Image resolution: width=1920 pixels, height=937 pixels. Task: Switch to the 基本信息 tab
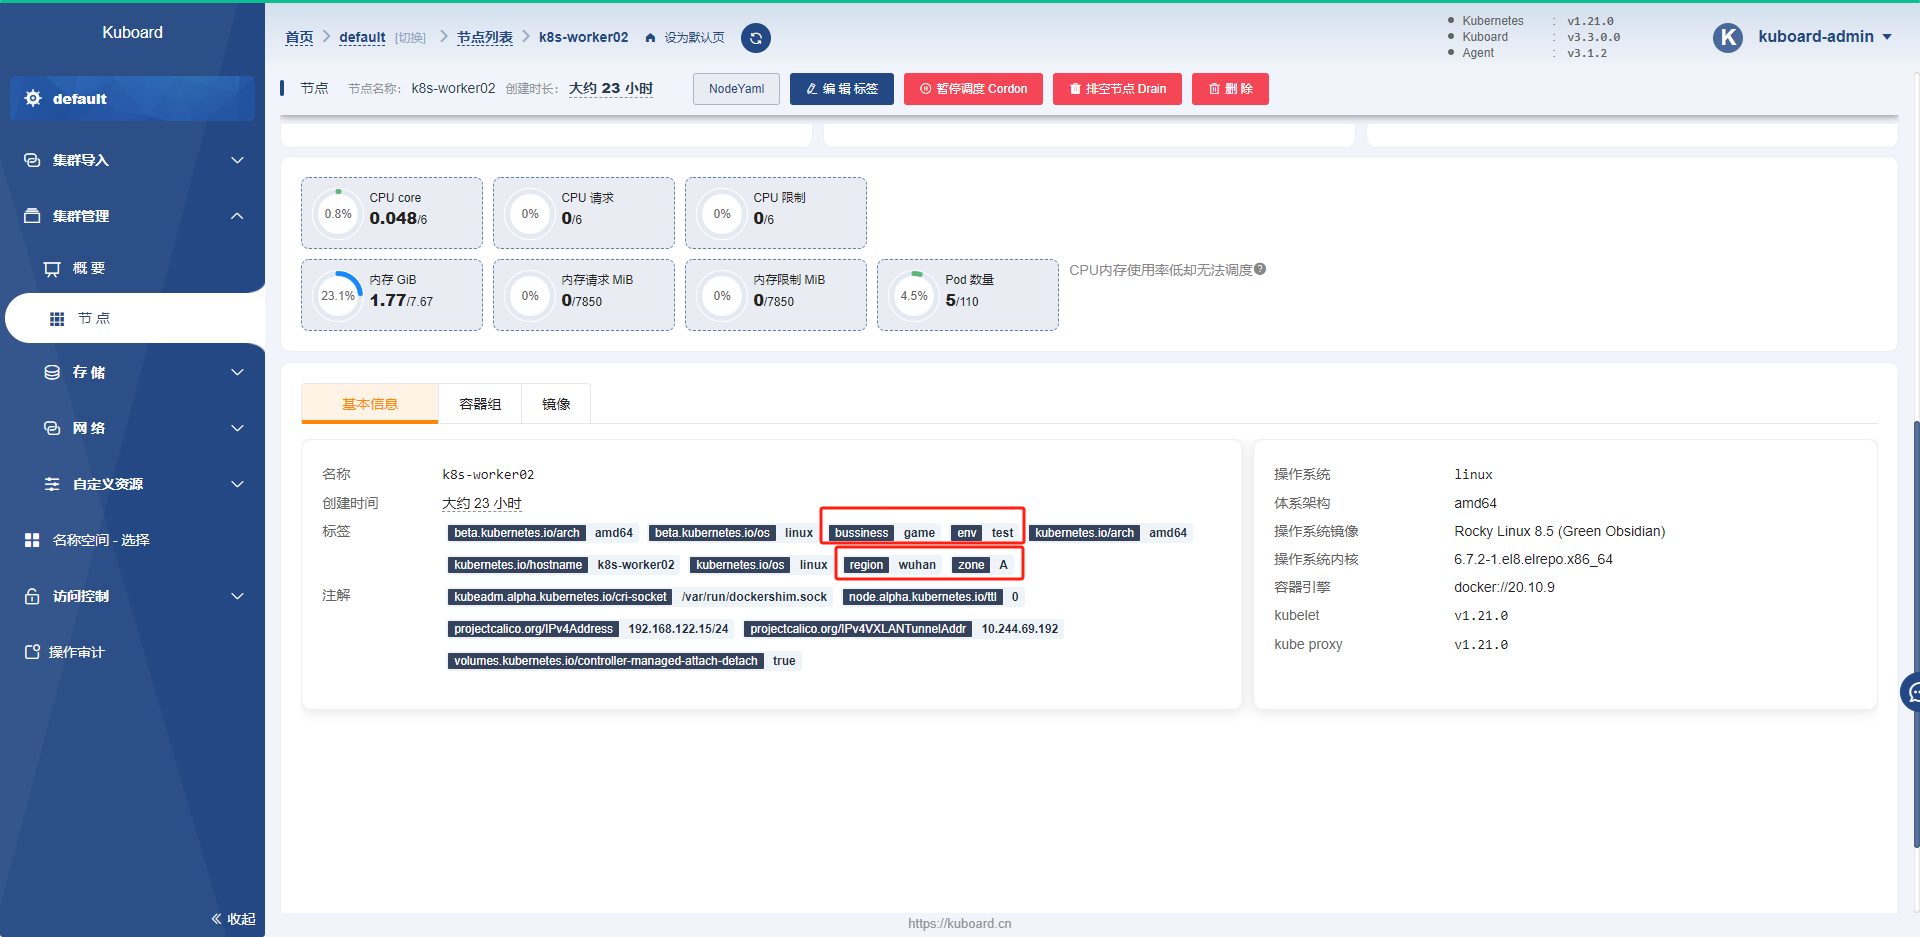[370, 404]
